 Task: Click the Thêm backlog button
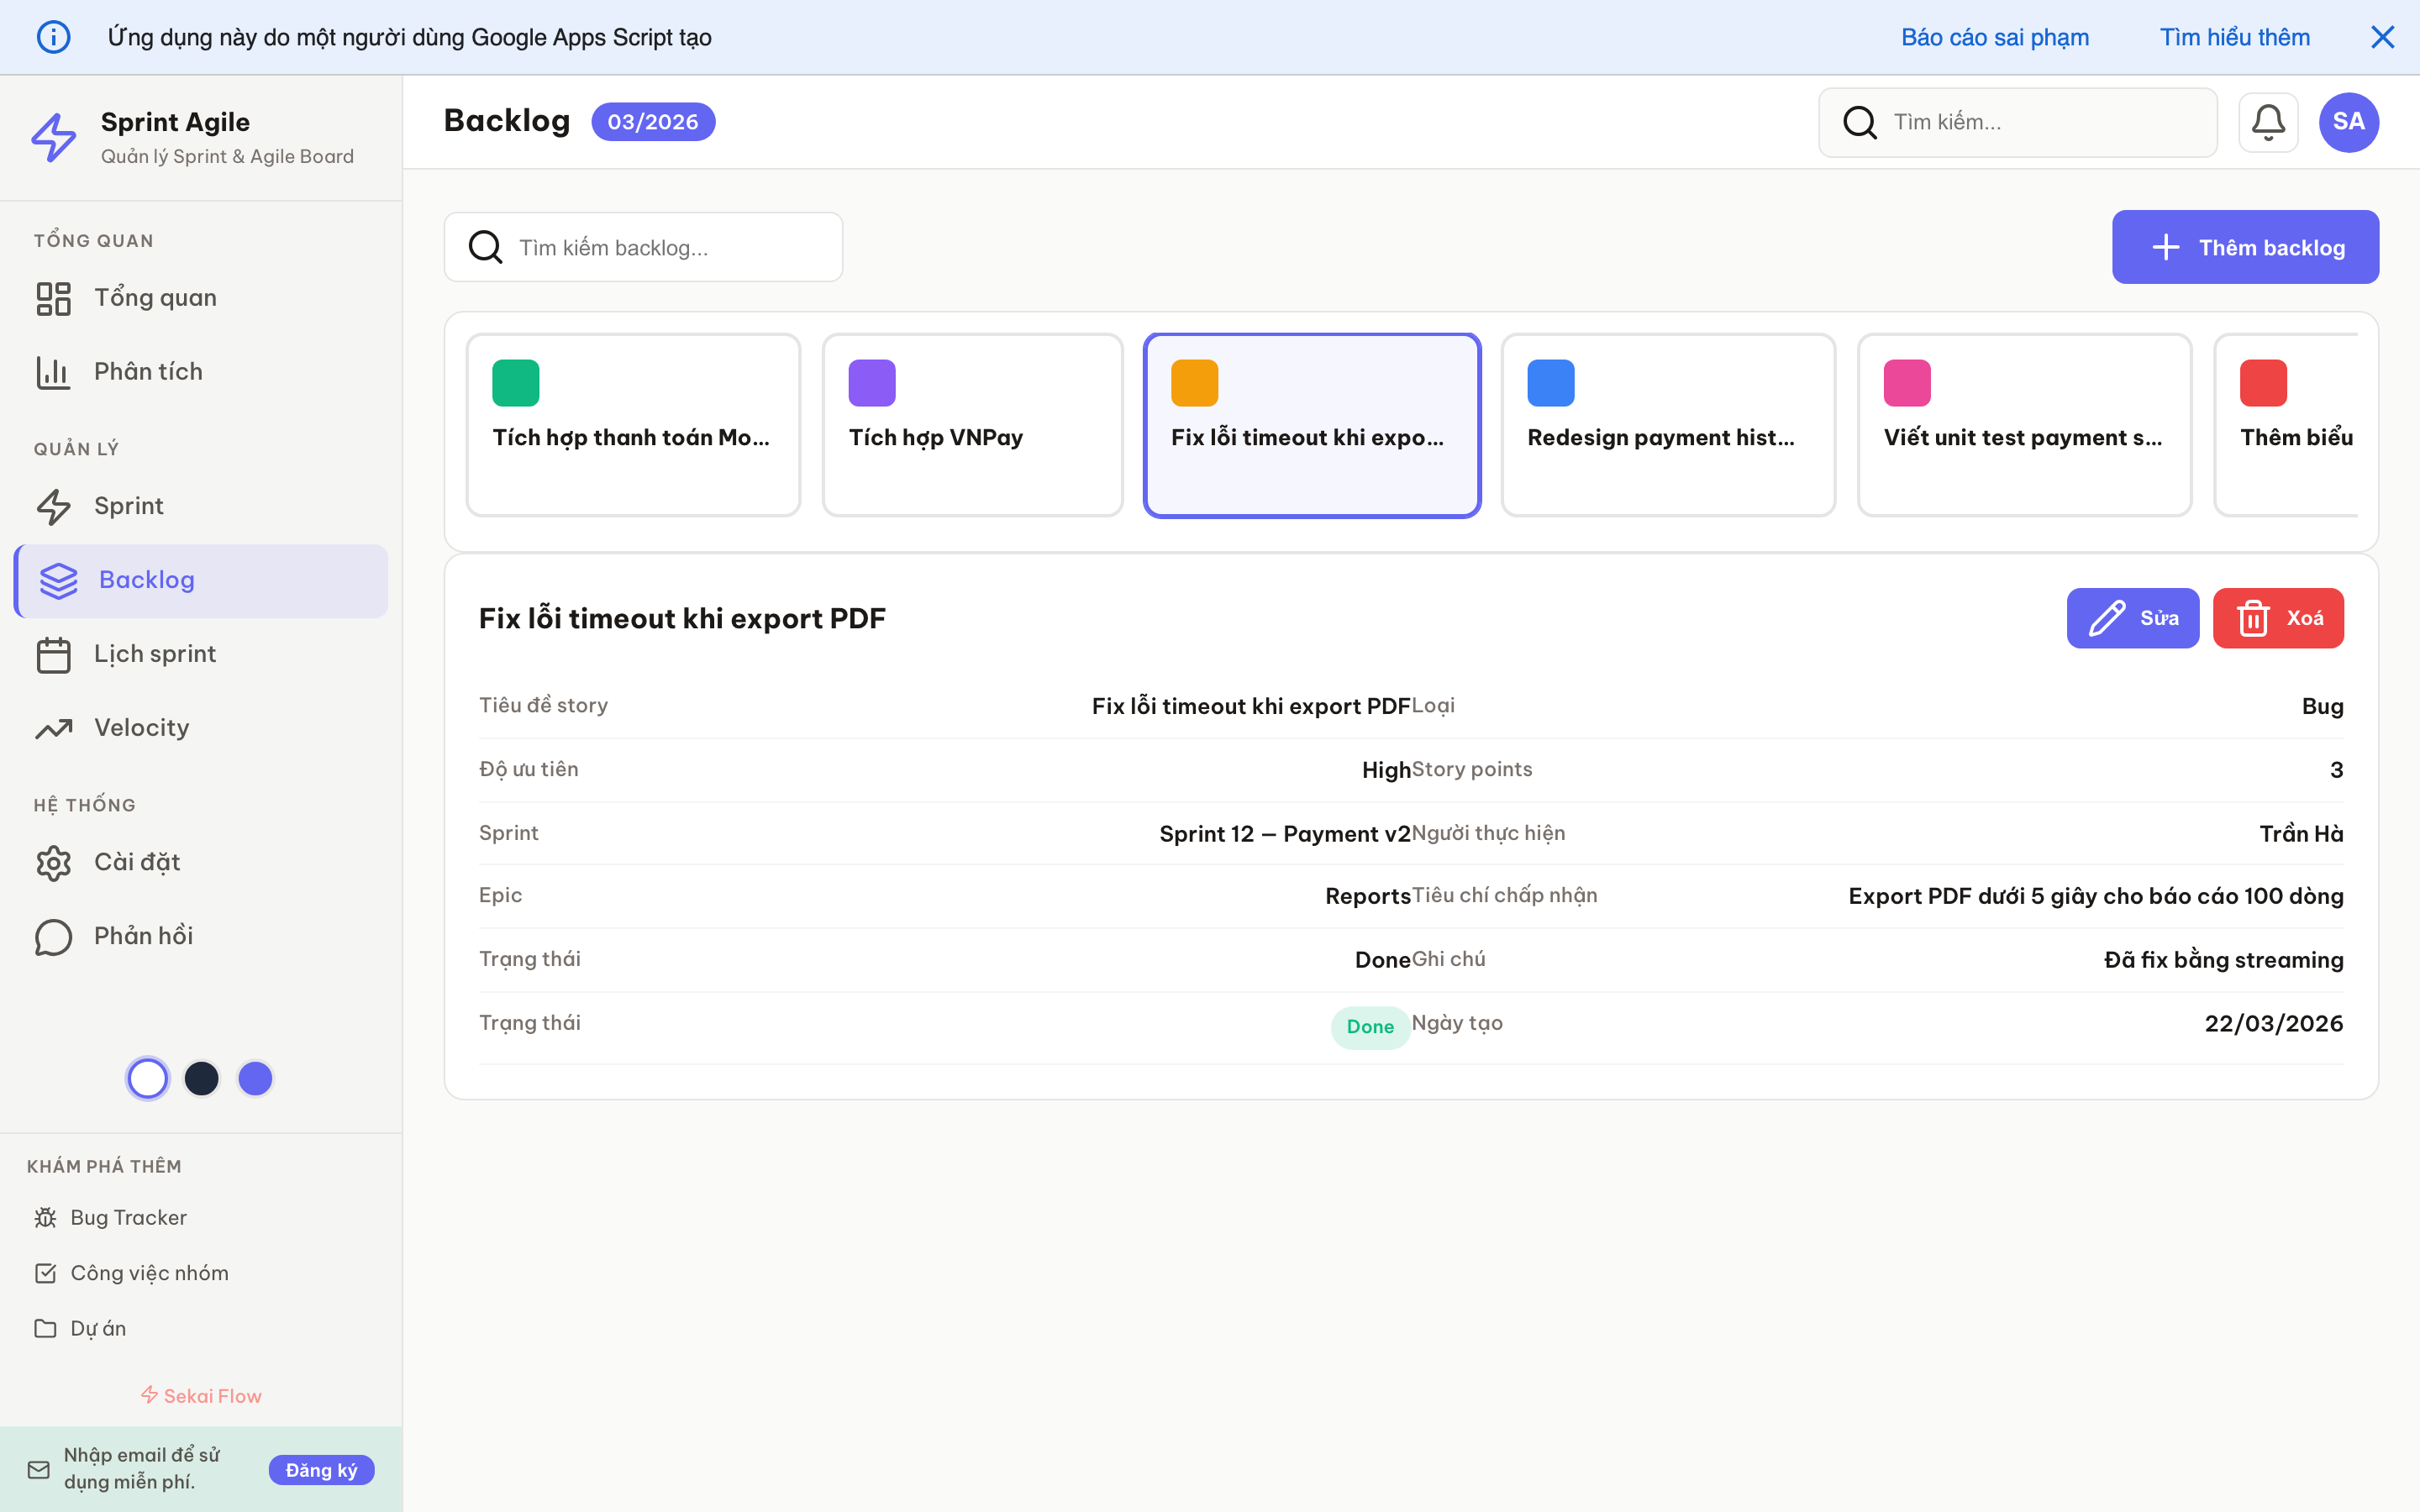(2244, 247)
